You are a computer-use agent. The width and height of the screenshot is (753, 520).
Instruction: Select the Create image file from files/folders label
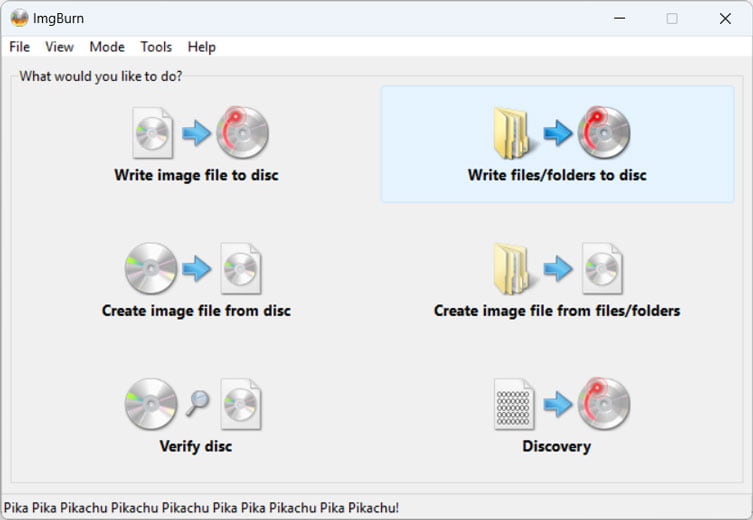[x=557, y=311]
